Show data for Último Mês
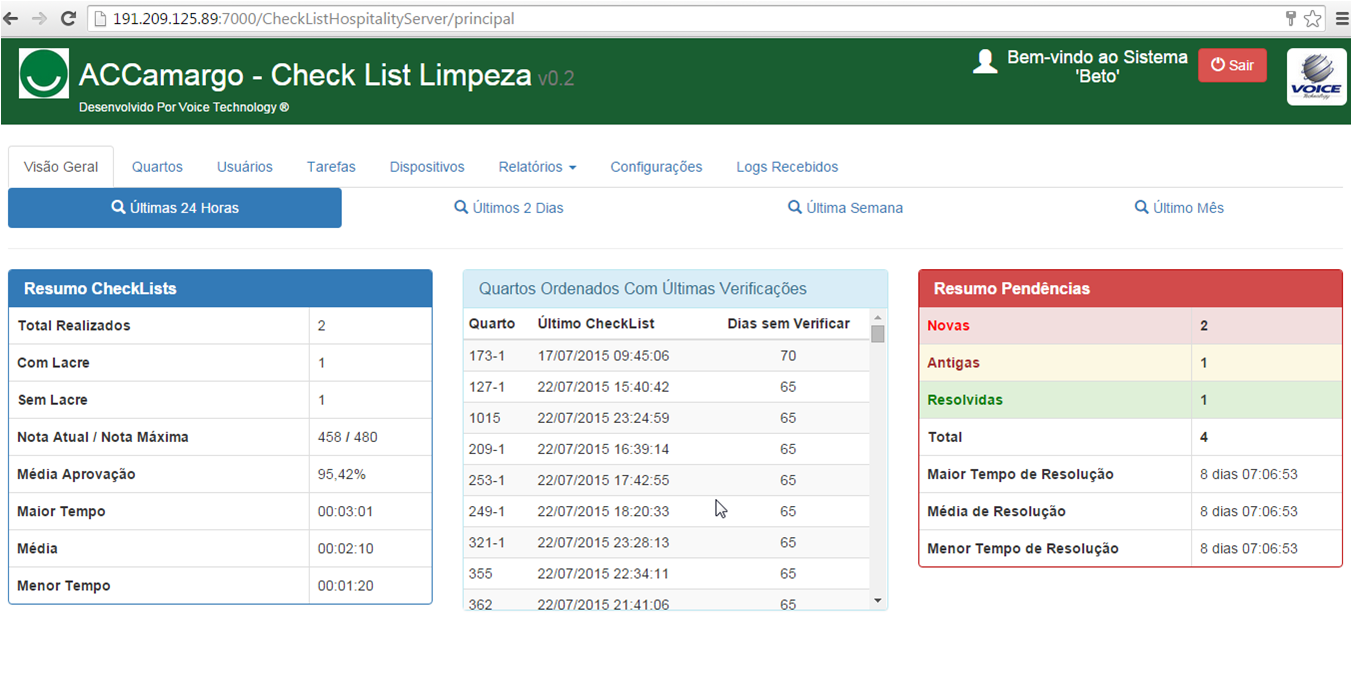This screenshot has height=698, width=1352. 1179,208
